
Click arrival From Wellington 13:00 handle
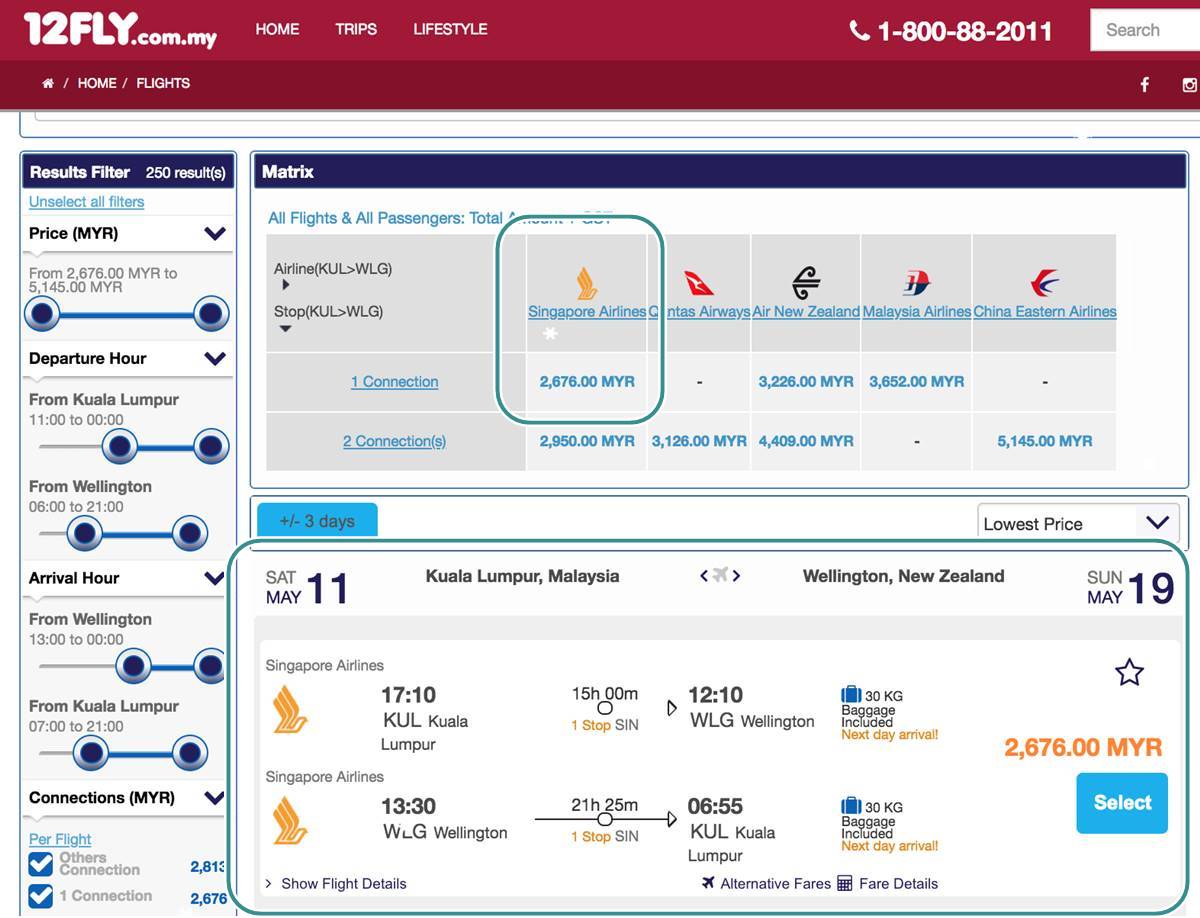click(133, 666)
